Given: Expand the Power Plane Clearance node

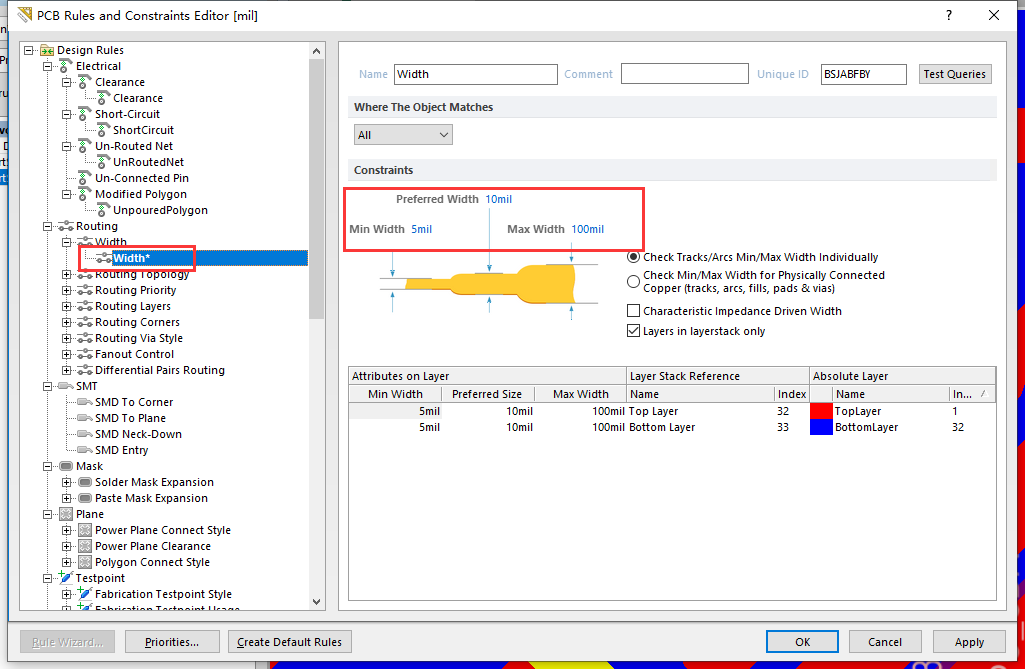Looking at the screenshot, I should click(67, 546).
